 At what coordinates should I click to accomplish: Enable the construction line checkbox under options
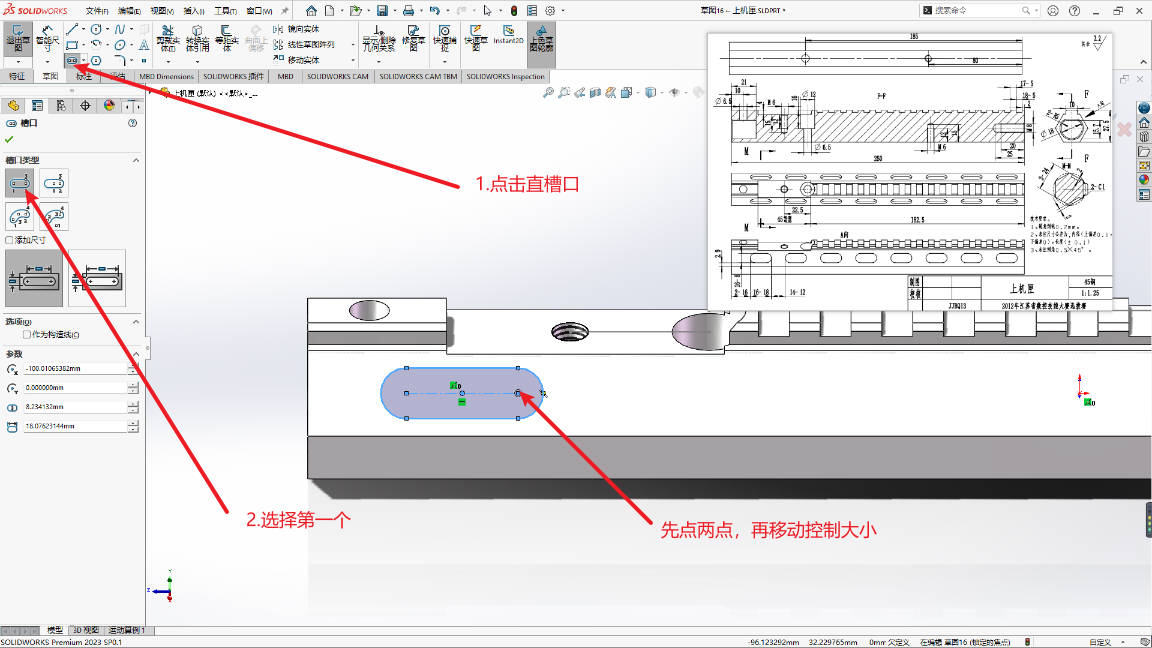click(x=27, y=334)
